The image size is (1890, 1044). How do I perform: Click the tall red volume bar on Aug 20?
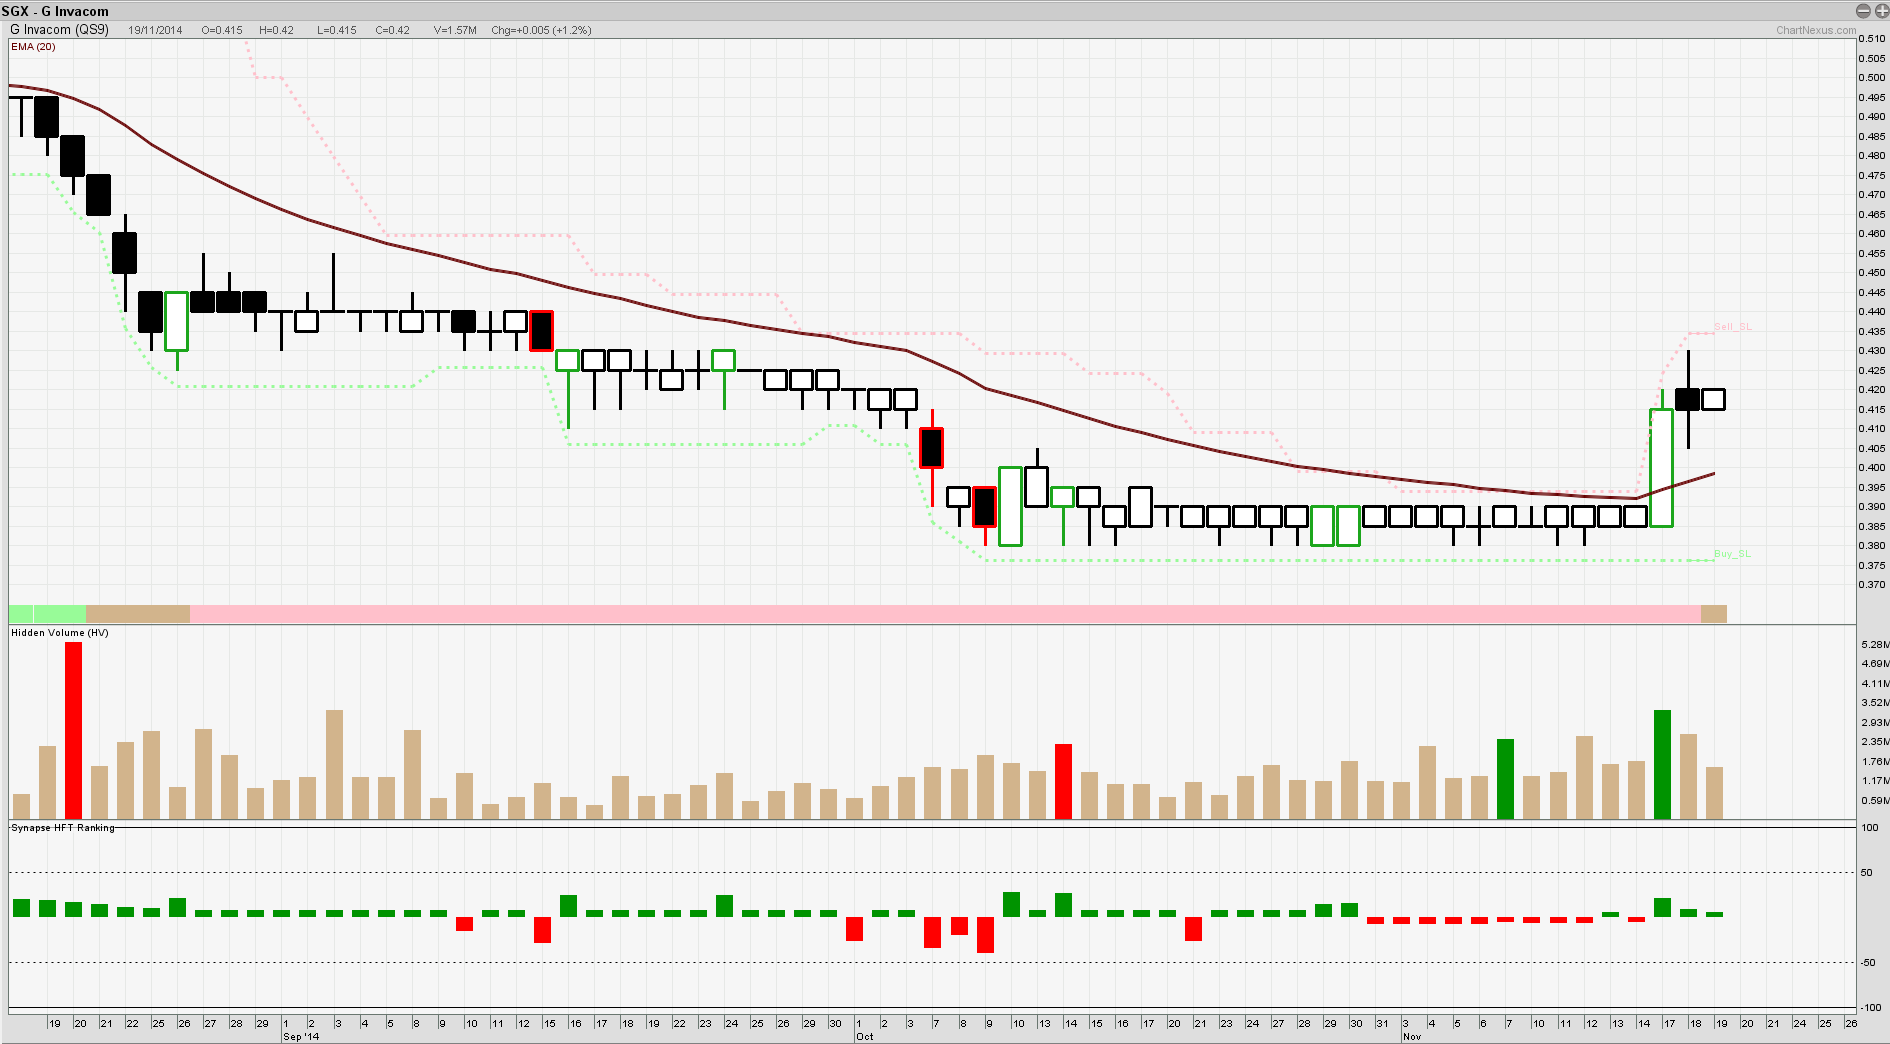point(73,730)
